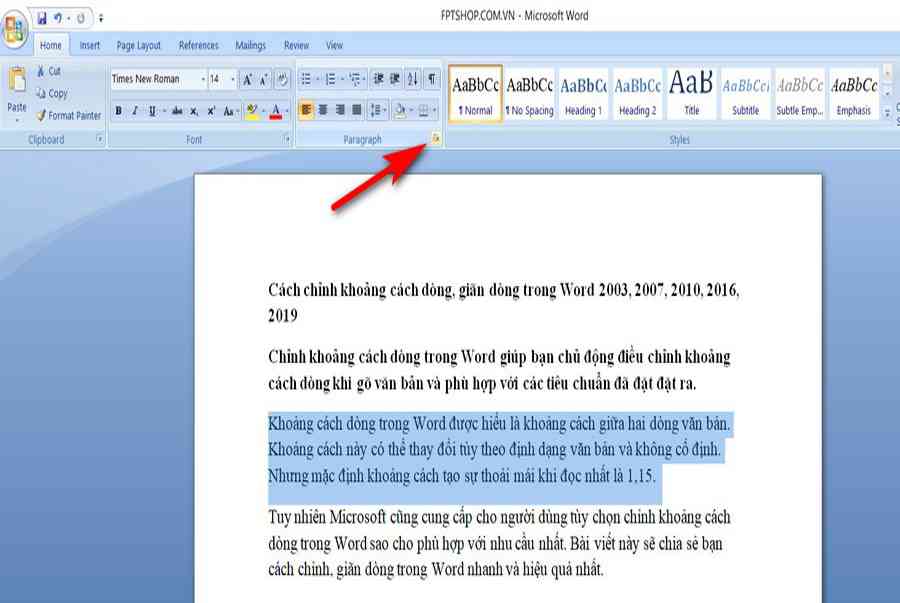Apply Normal style
Viewport: 900px width, 603px height.
click(x=475, y=94)
